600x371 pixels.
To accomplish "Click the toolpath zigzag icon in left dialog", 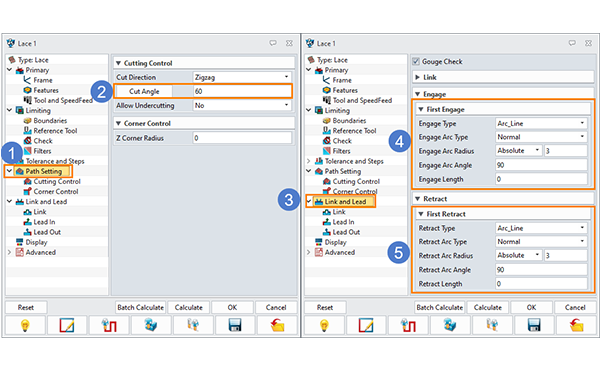I will pyautogui.click(x=109, y=325).
